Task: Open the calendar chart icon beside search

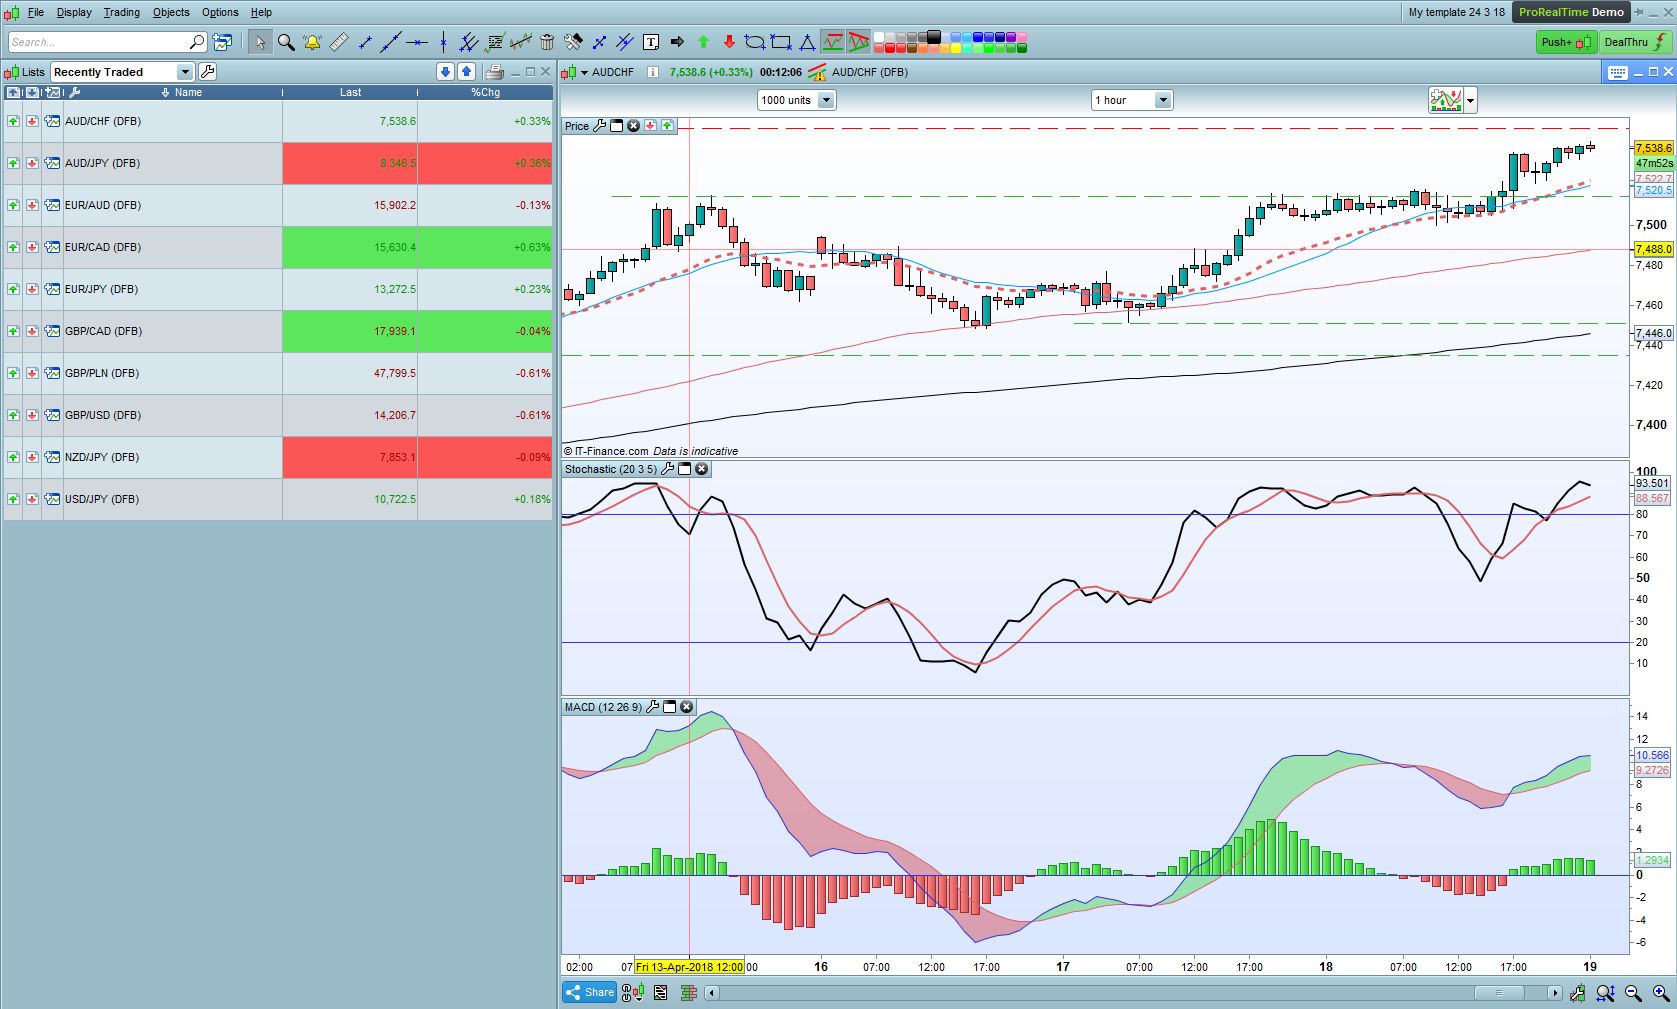Action: tap(222, 42)
